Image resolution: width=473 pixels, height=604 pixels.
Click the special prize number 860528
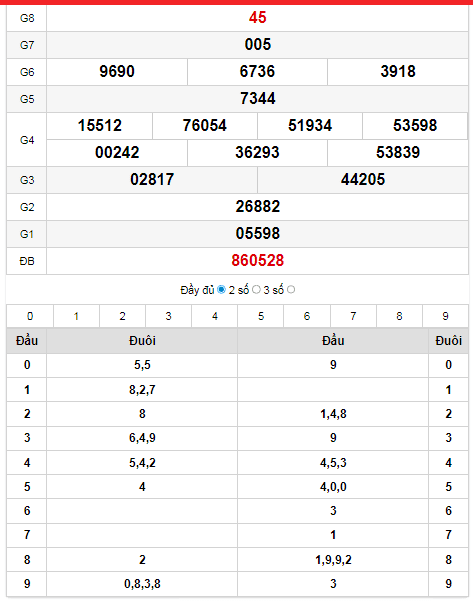tap(258, 261)
